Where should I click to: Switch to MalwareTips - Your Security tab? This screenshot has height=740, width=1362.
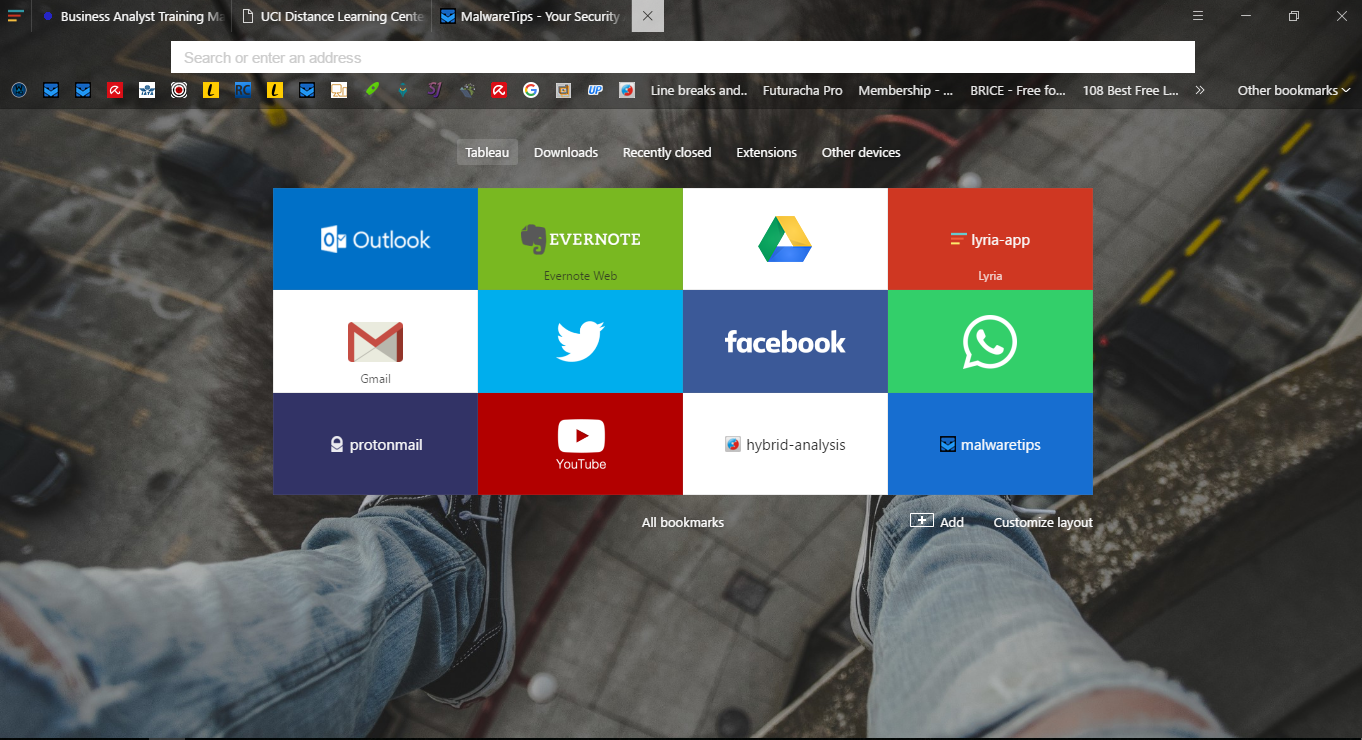click(532, 16)
